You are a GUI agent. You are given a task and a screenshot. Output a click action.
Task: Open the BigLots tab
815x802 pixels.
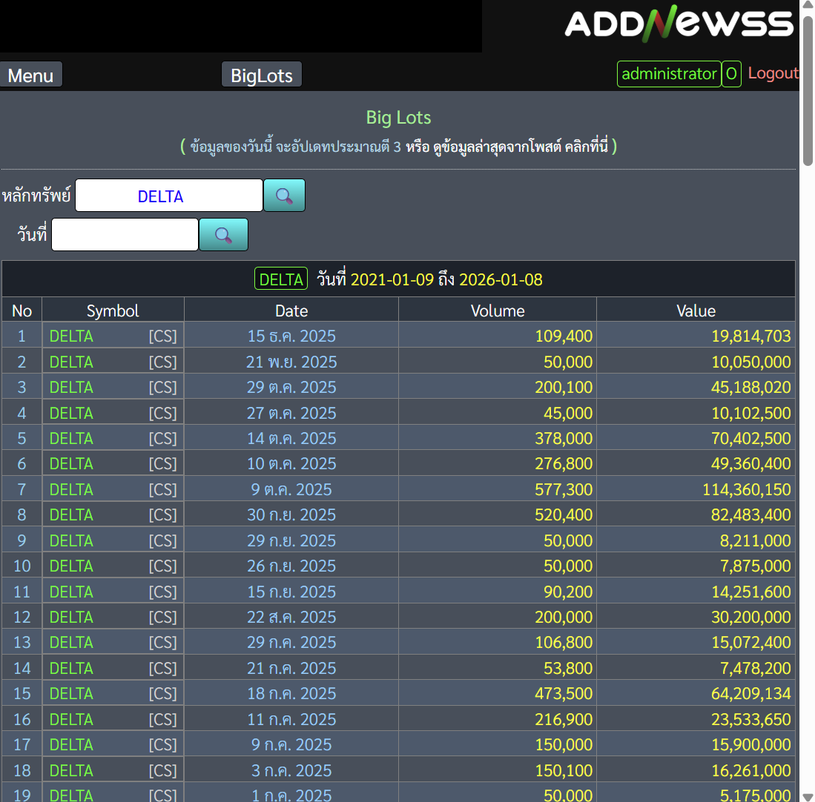click(x=261, y=75)
